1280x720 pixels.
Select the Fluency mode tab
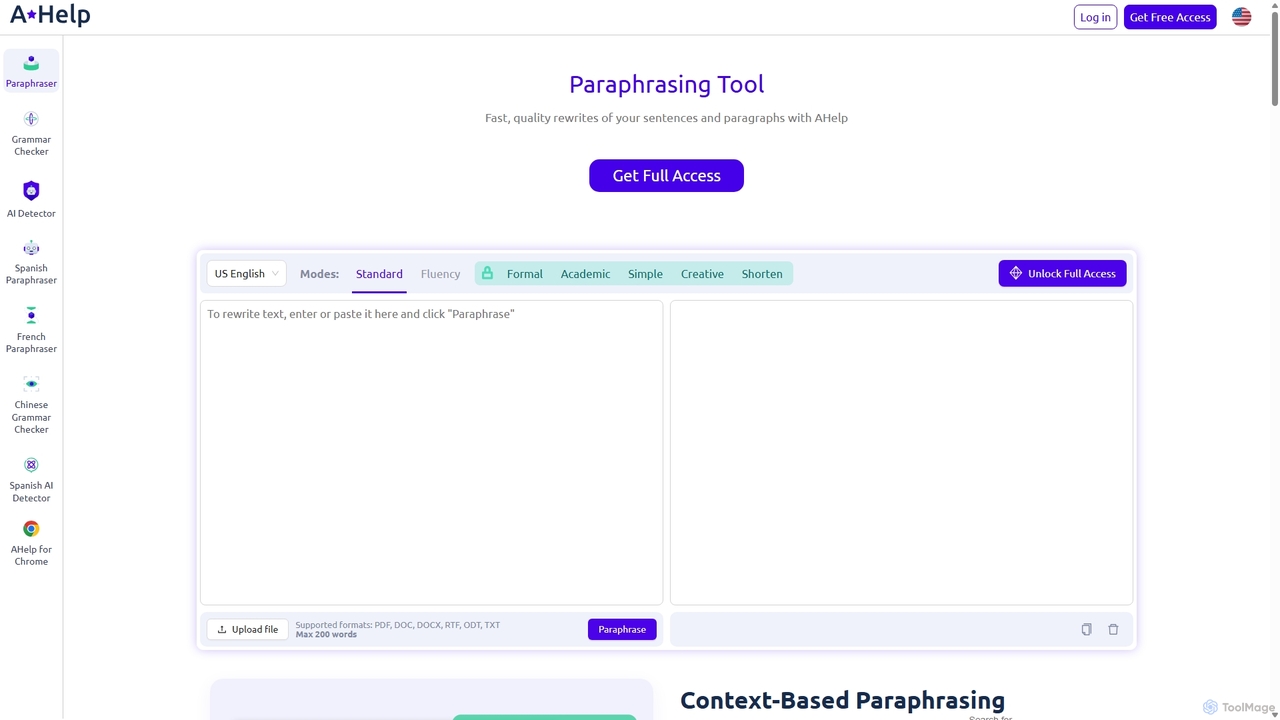pyautogui.click(x=440, y=274)
